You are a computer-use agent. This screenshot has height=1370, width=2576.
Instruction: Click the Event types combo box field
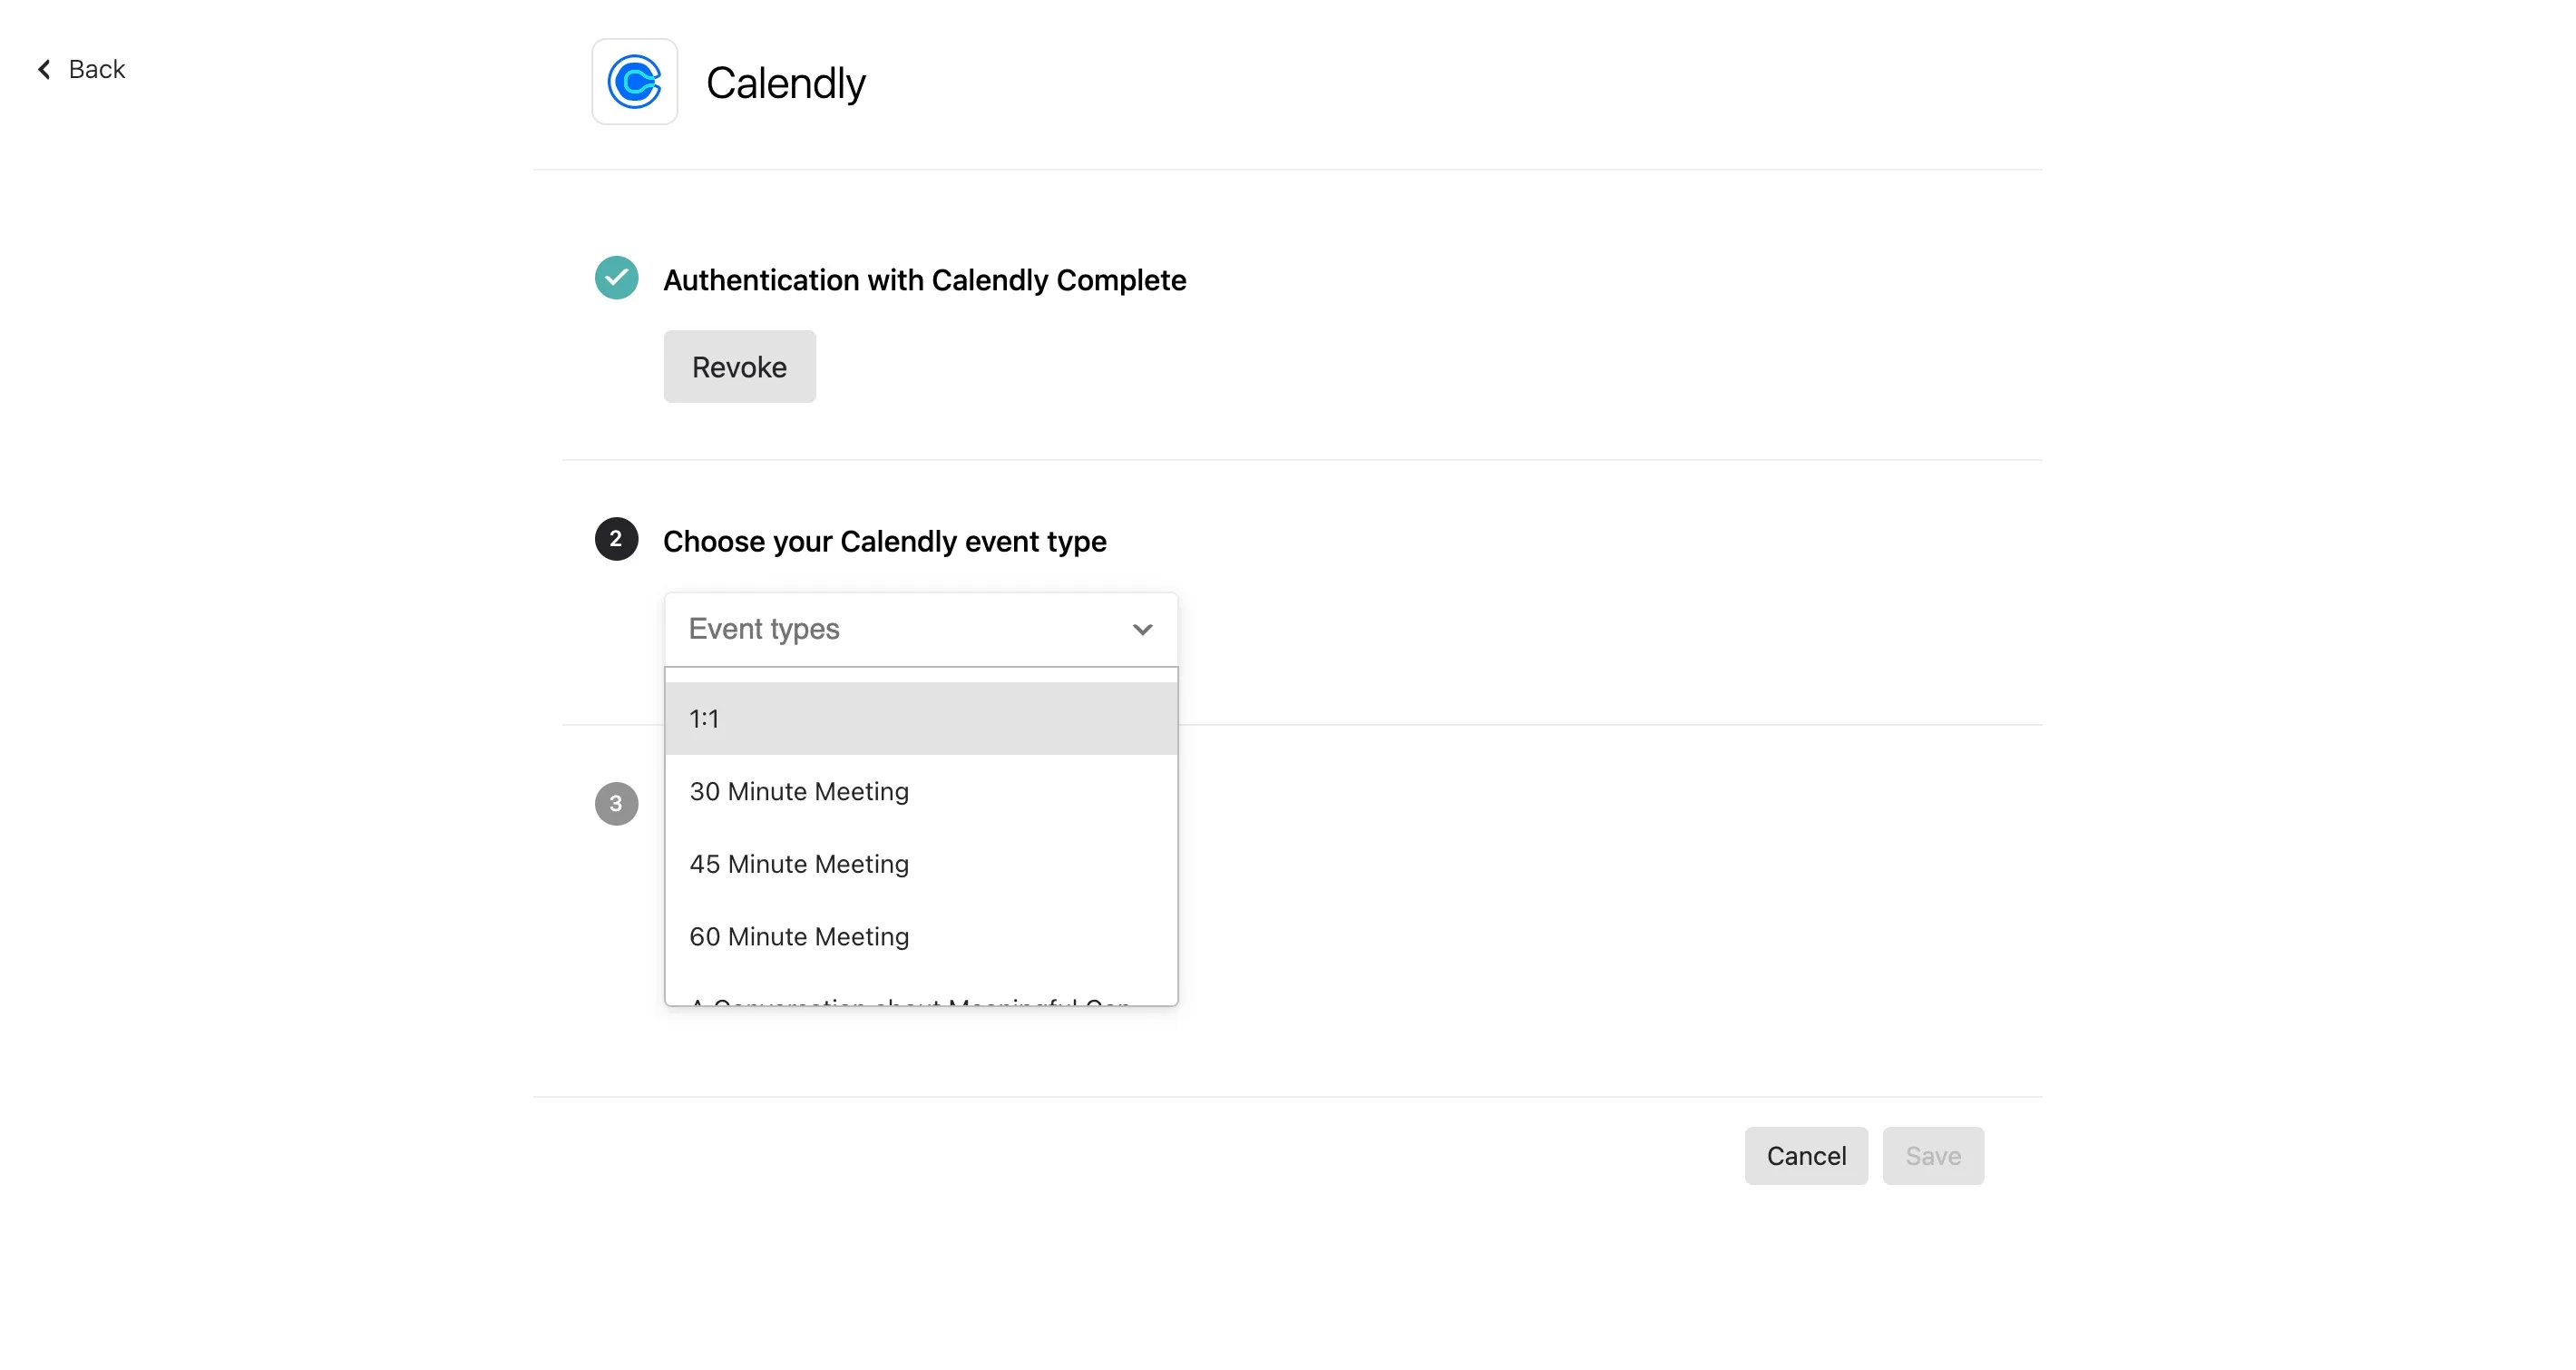click(x=921, y=629)
